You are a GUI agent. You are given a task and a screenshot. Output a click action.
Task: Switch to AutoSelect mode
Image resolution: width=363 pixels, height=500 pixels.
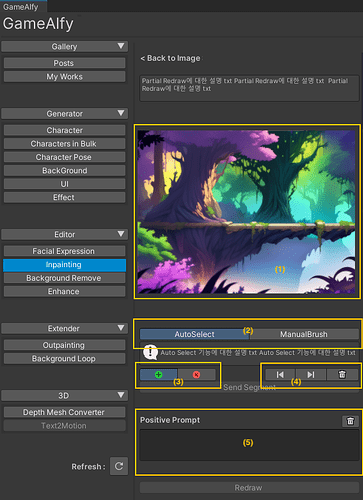[195, 334]
